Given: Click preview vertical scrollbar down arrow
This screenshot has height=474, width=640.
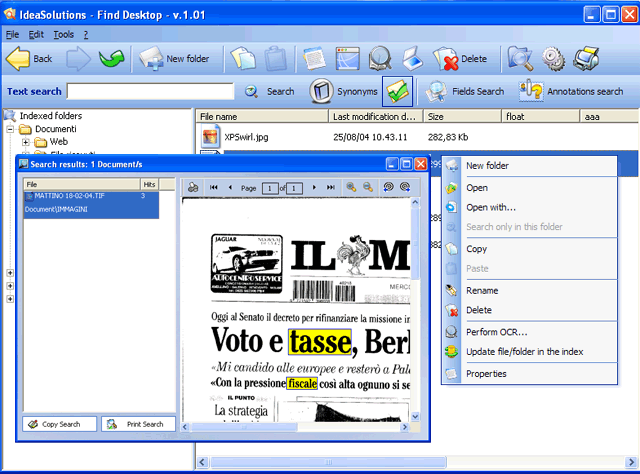Looking at the screenshot, I should tap(415, 416).
